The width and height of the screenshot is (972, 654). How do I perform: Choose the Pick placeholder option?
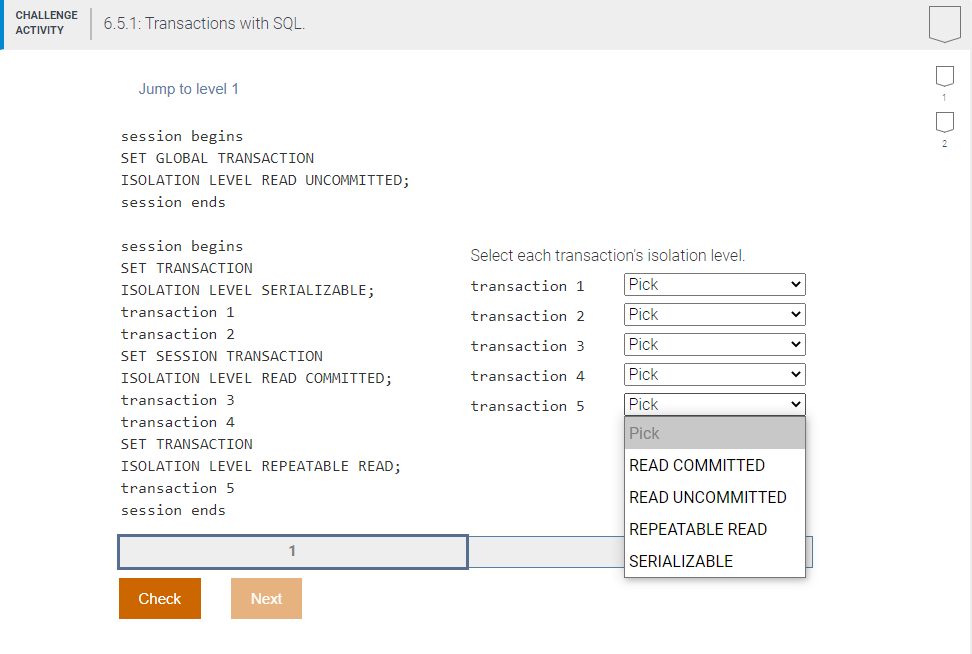click(x=645, y=432)
